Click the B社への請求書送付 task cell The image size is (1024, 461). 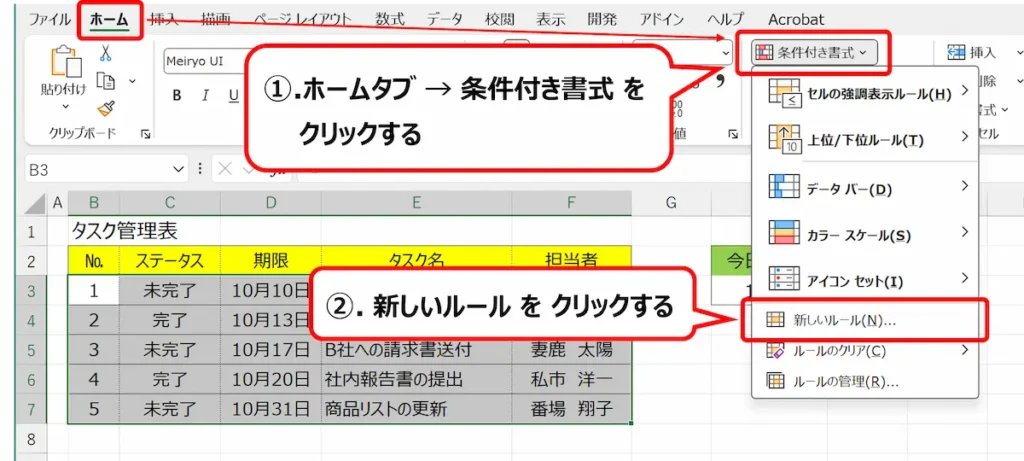coord(417,349)
